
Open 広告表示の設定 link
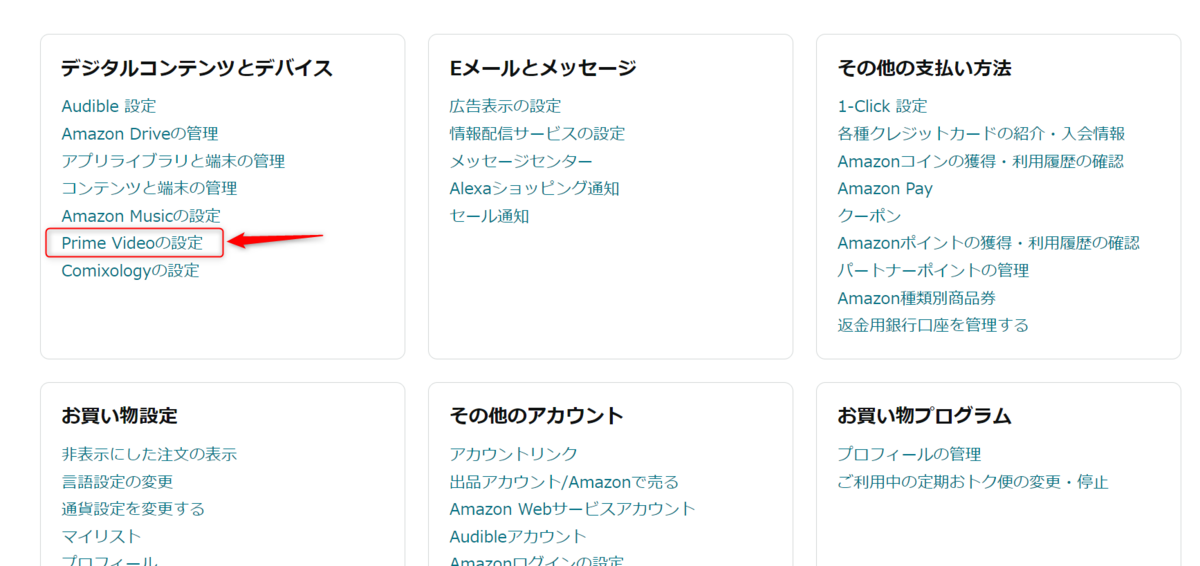pos(505,106)
